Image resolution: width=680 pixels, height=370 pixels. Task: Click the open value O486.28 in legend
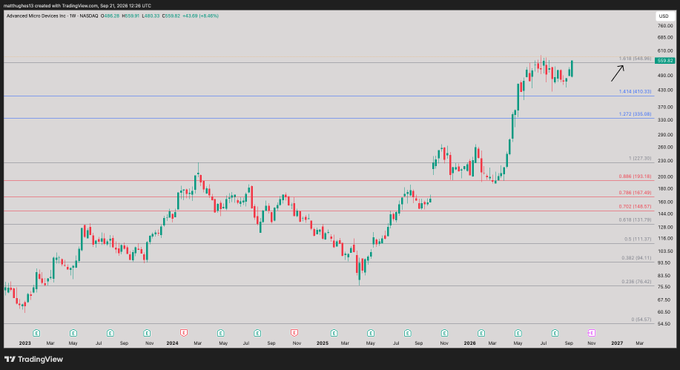(110, 16)
